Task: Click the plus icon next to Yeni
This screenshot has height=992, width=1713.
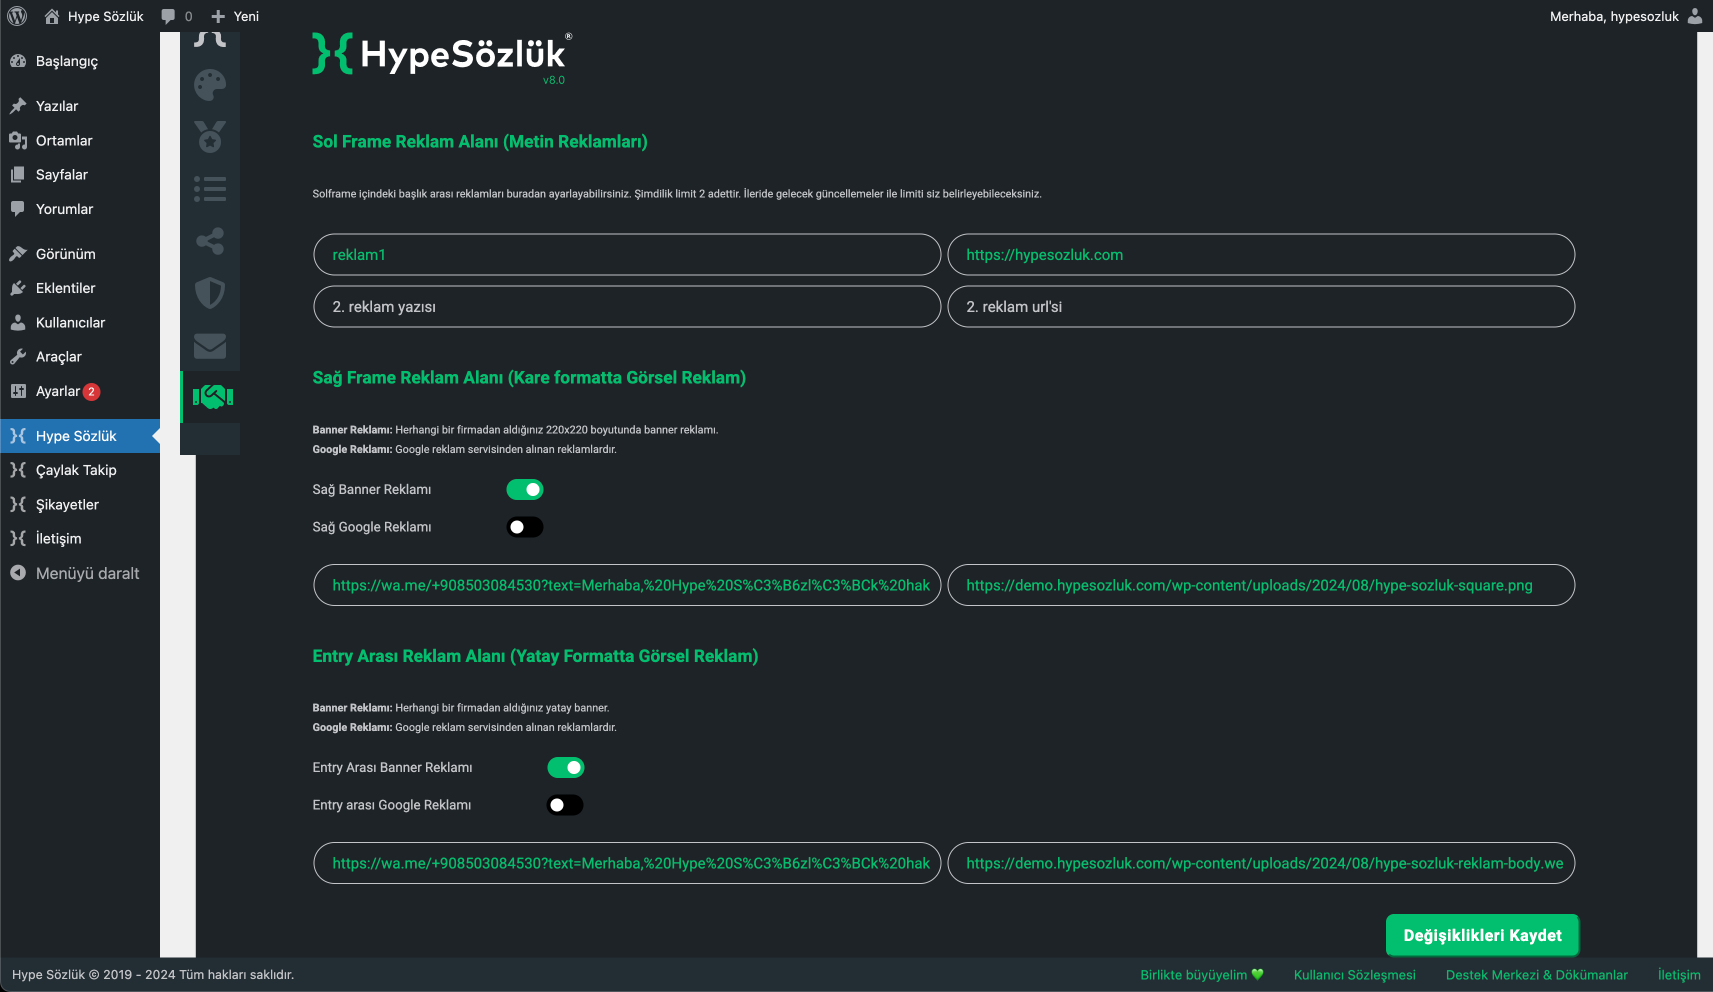Action: point(218,16)
